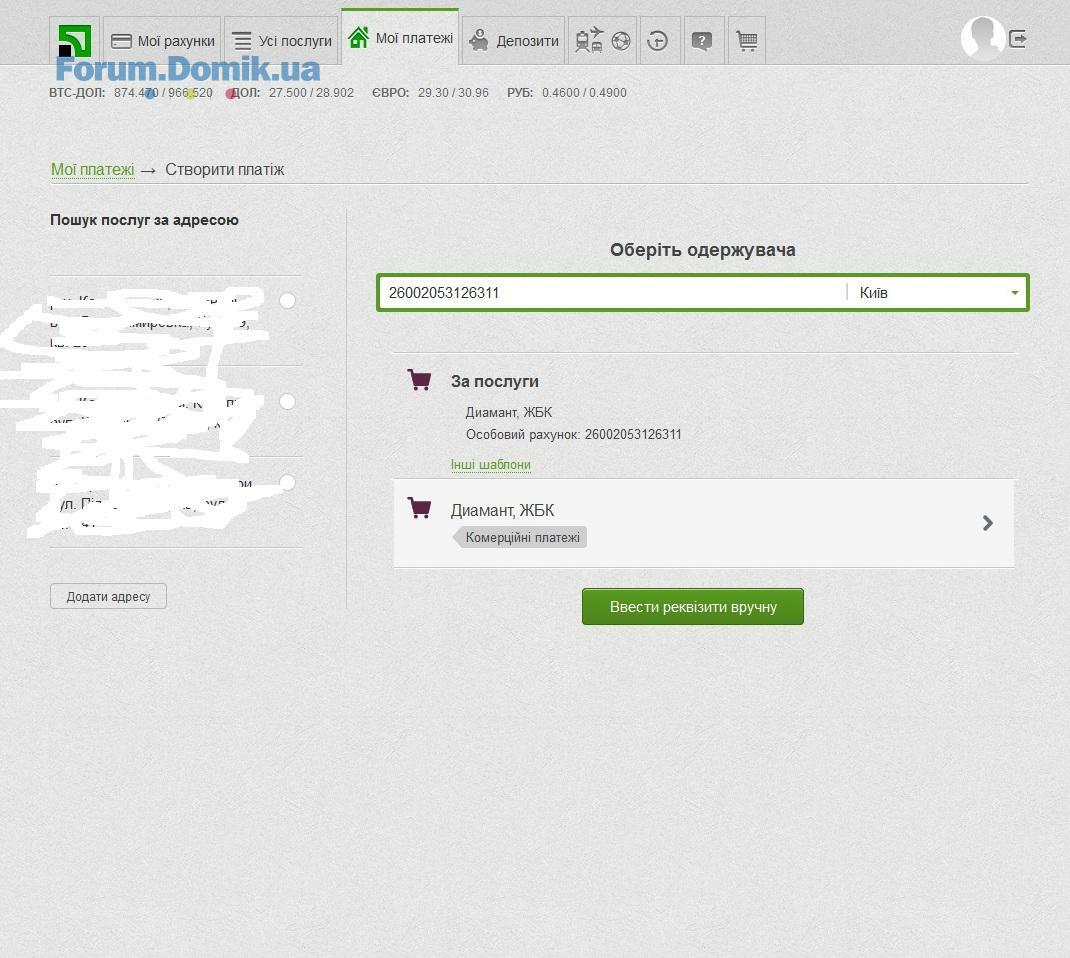Click the circular arrow refresh icon tab
The width and height of the screenshot is (1070, 958).
pos(658,41)
